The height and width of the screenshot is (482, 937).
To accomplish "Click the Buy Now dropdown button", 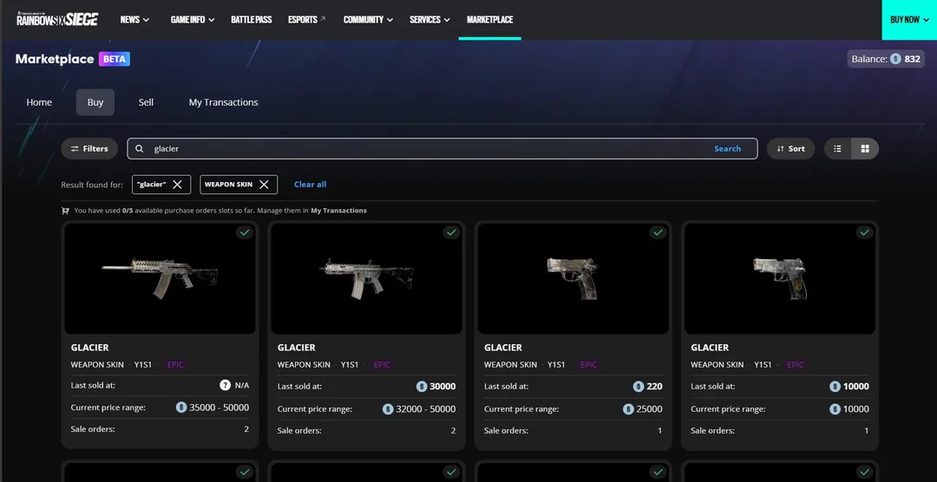I will tap(909, 20).
